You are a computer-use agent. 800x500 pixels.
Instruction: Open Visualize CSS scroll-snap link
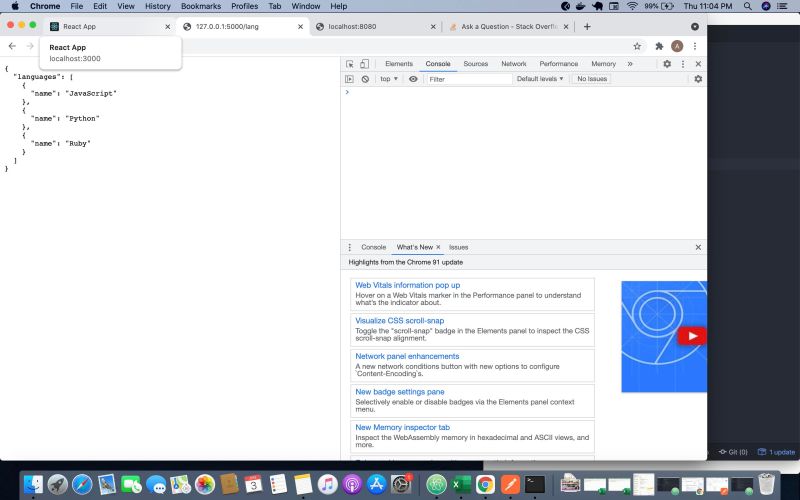click(399, 320)
